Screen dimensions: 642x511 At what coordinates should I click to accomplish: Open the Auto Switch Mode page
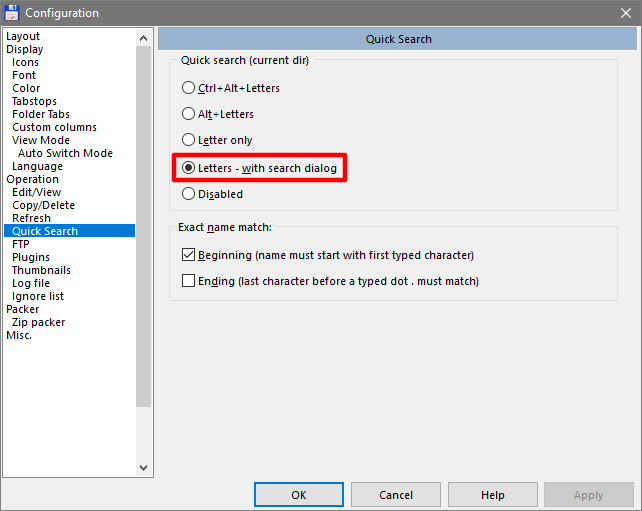point(66,153)
